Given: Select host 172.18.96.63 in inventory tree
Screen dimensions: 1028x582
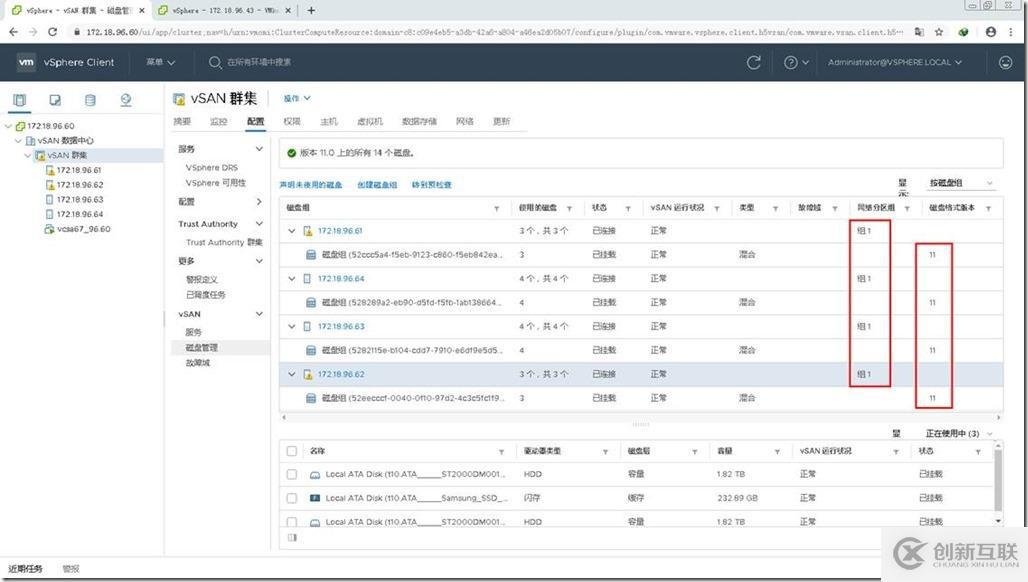Looking at the screenshot, I should [80, 199].
